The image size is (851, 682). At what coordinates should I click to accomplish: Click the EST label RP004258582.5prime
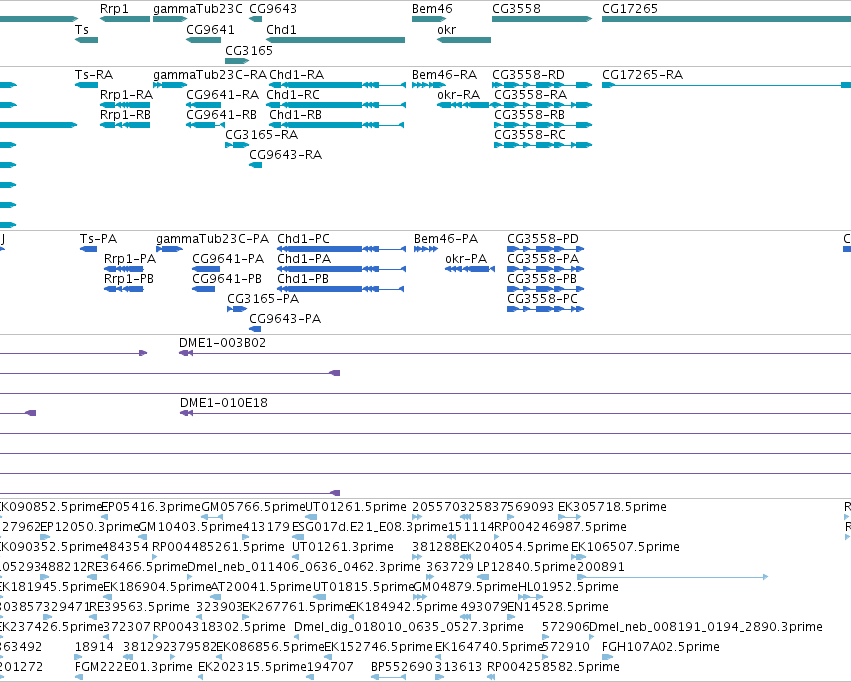[x=553, y=666]
